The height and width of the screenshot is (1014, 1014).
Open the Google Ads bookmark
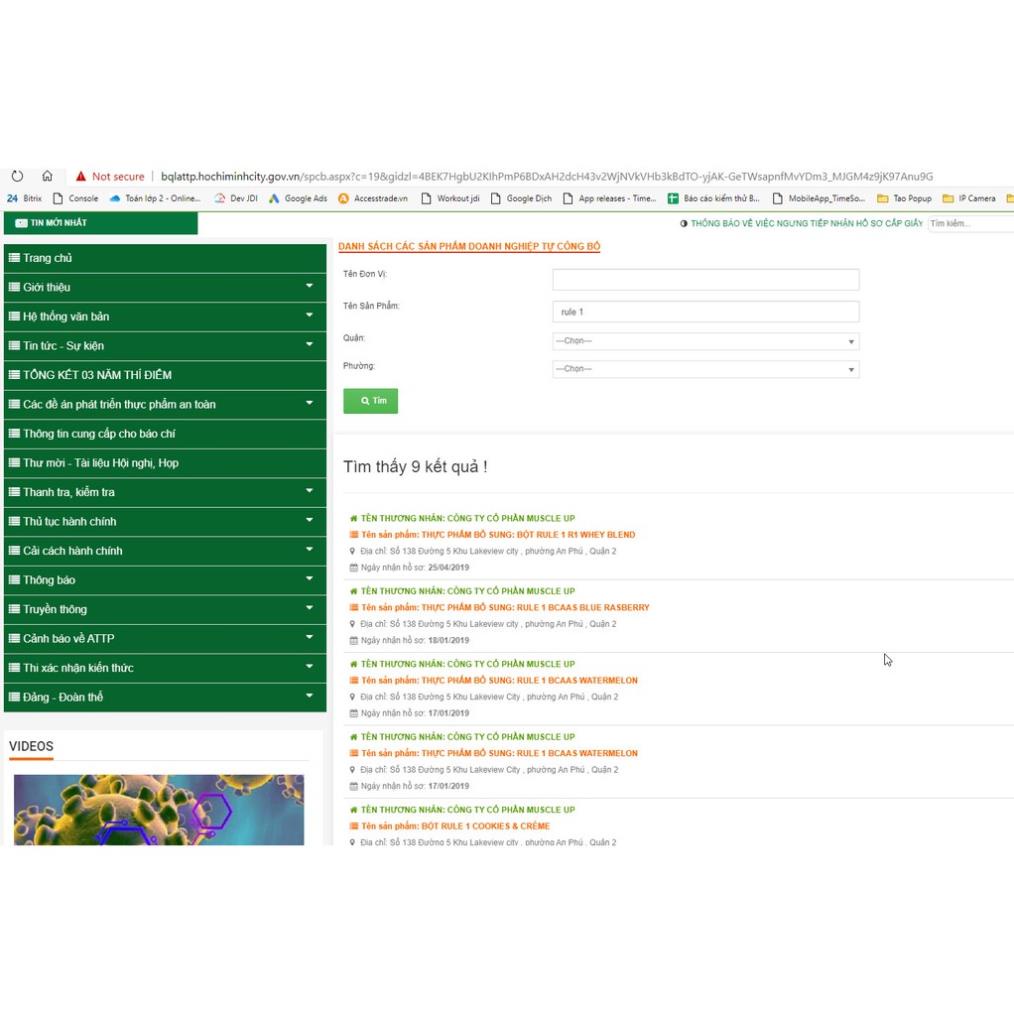point(297,199)
